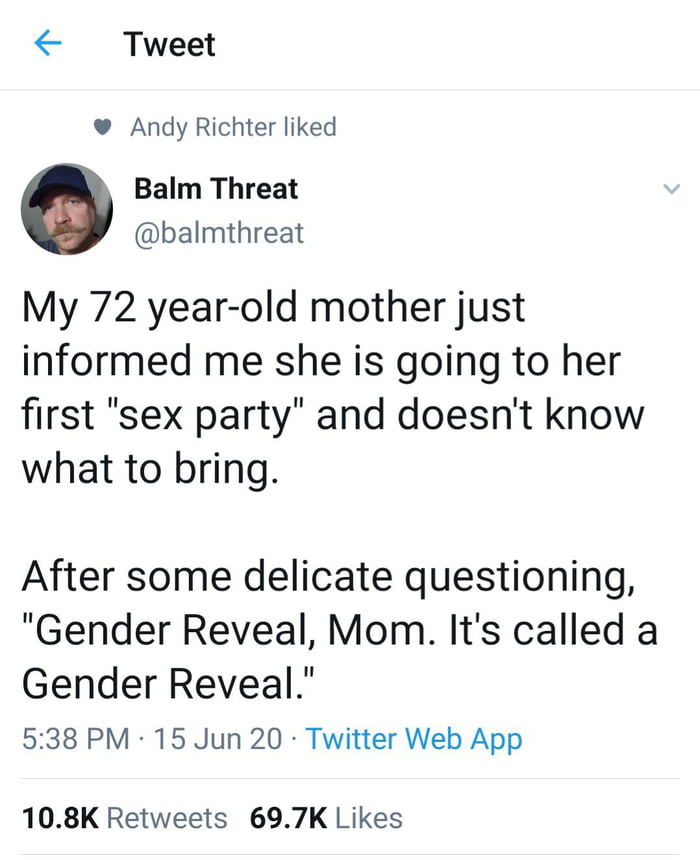Click the heart icon beside Andy Richter liked

pyautogui.click(x=102, y=128)
